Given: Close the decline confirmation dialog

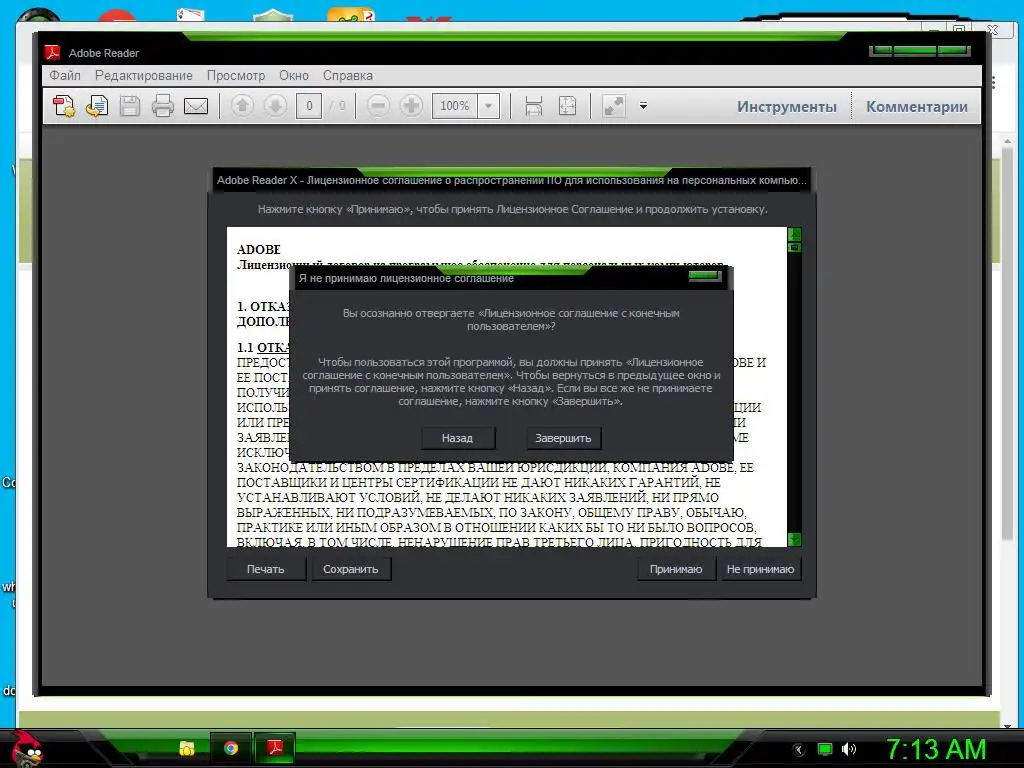Looking at the screenshot, I should pyautogui.click(x=705, y=276).
